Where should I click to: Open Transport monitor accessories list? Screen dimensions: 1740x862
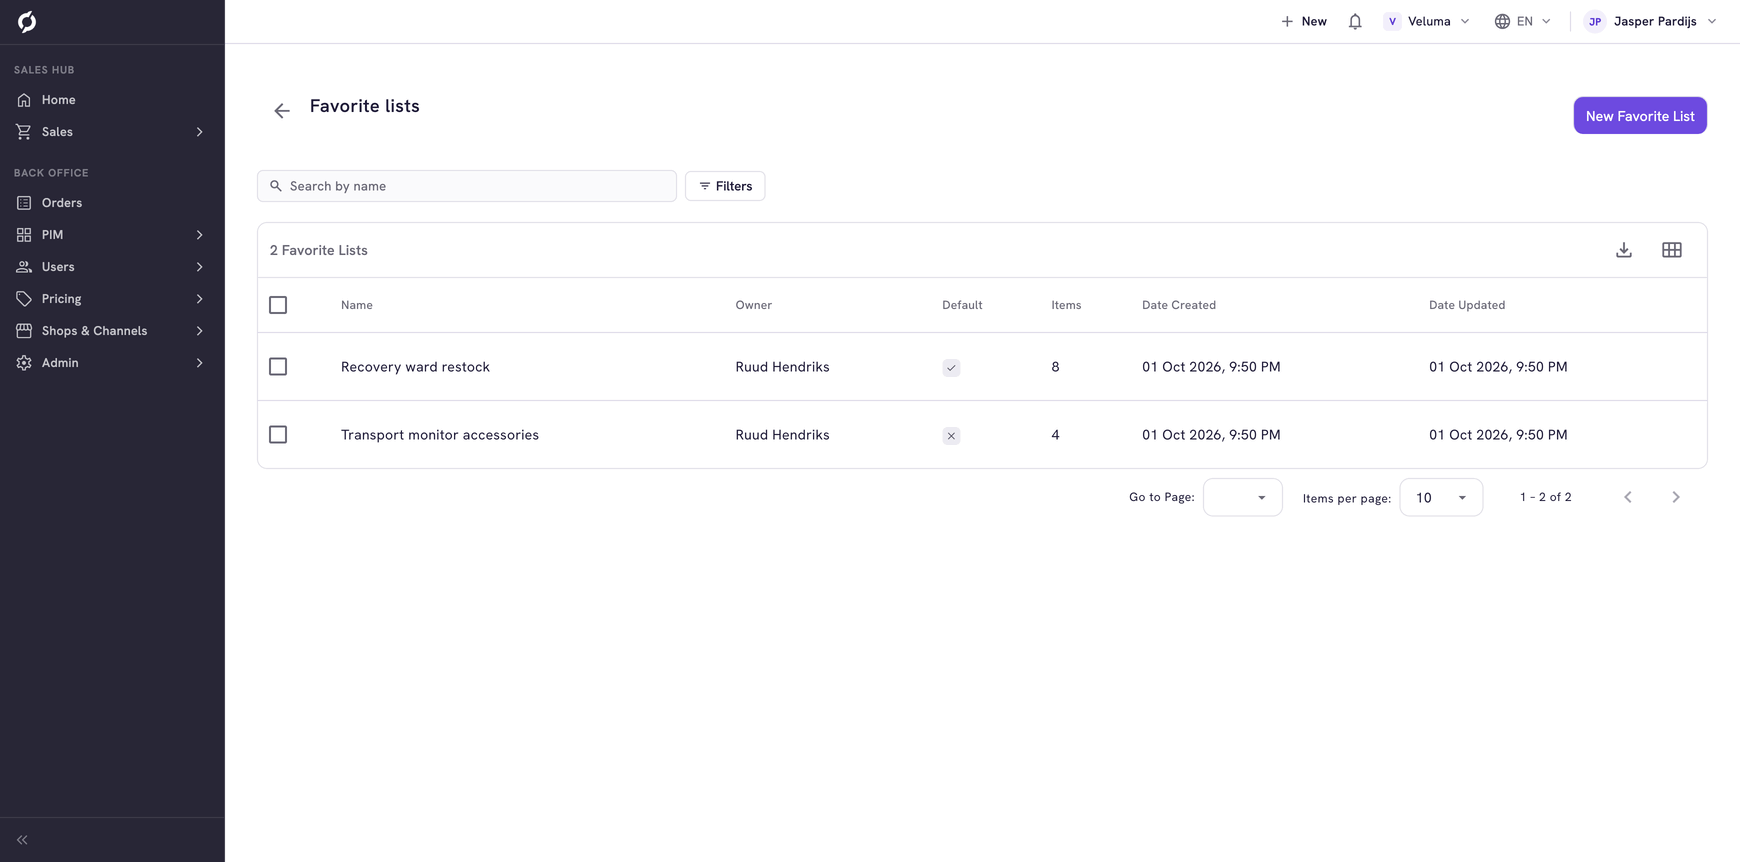(440, 435)
